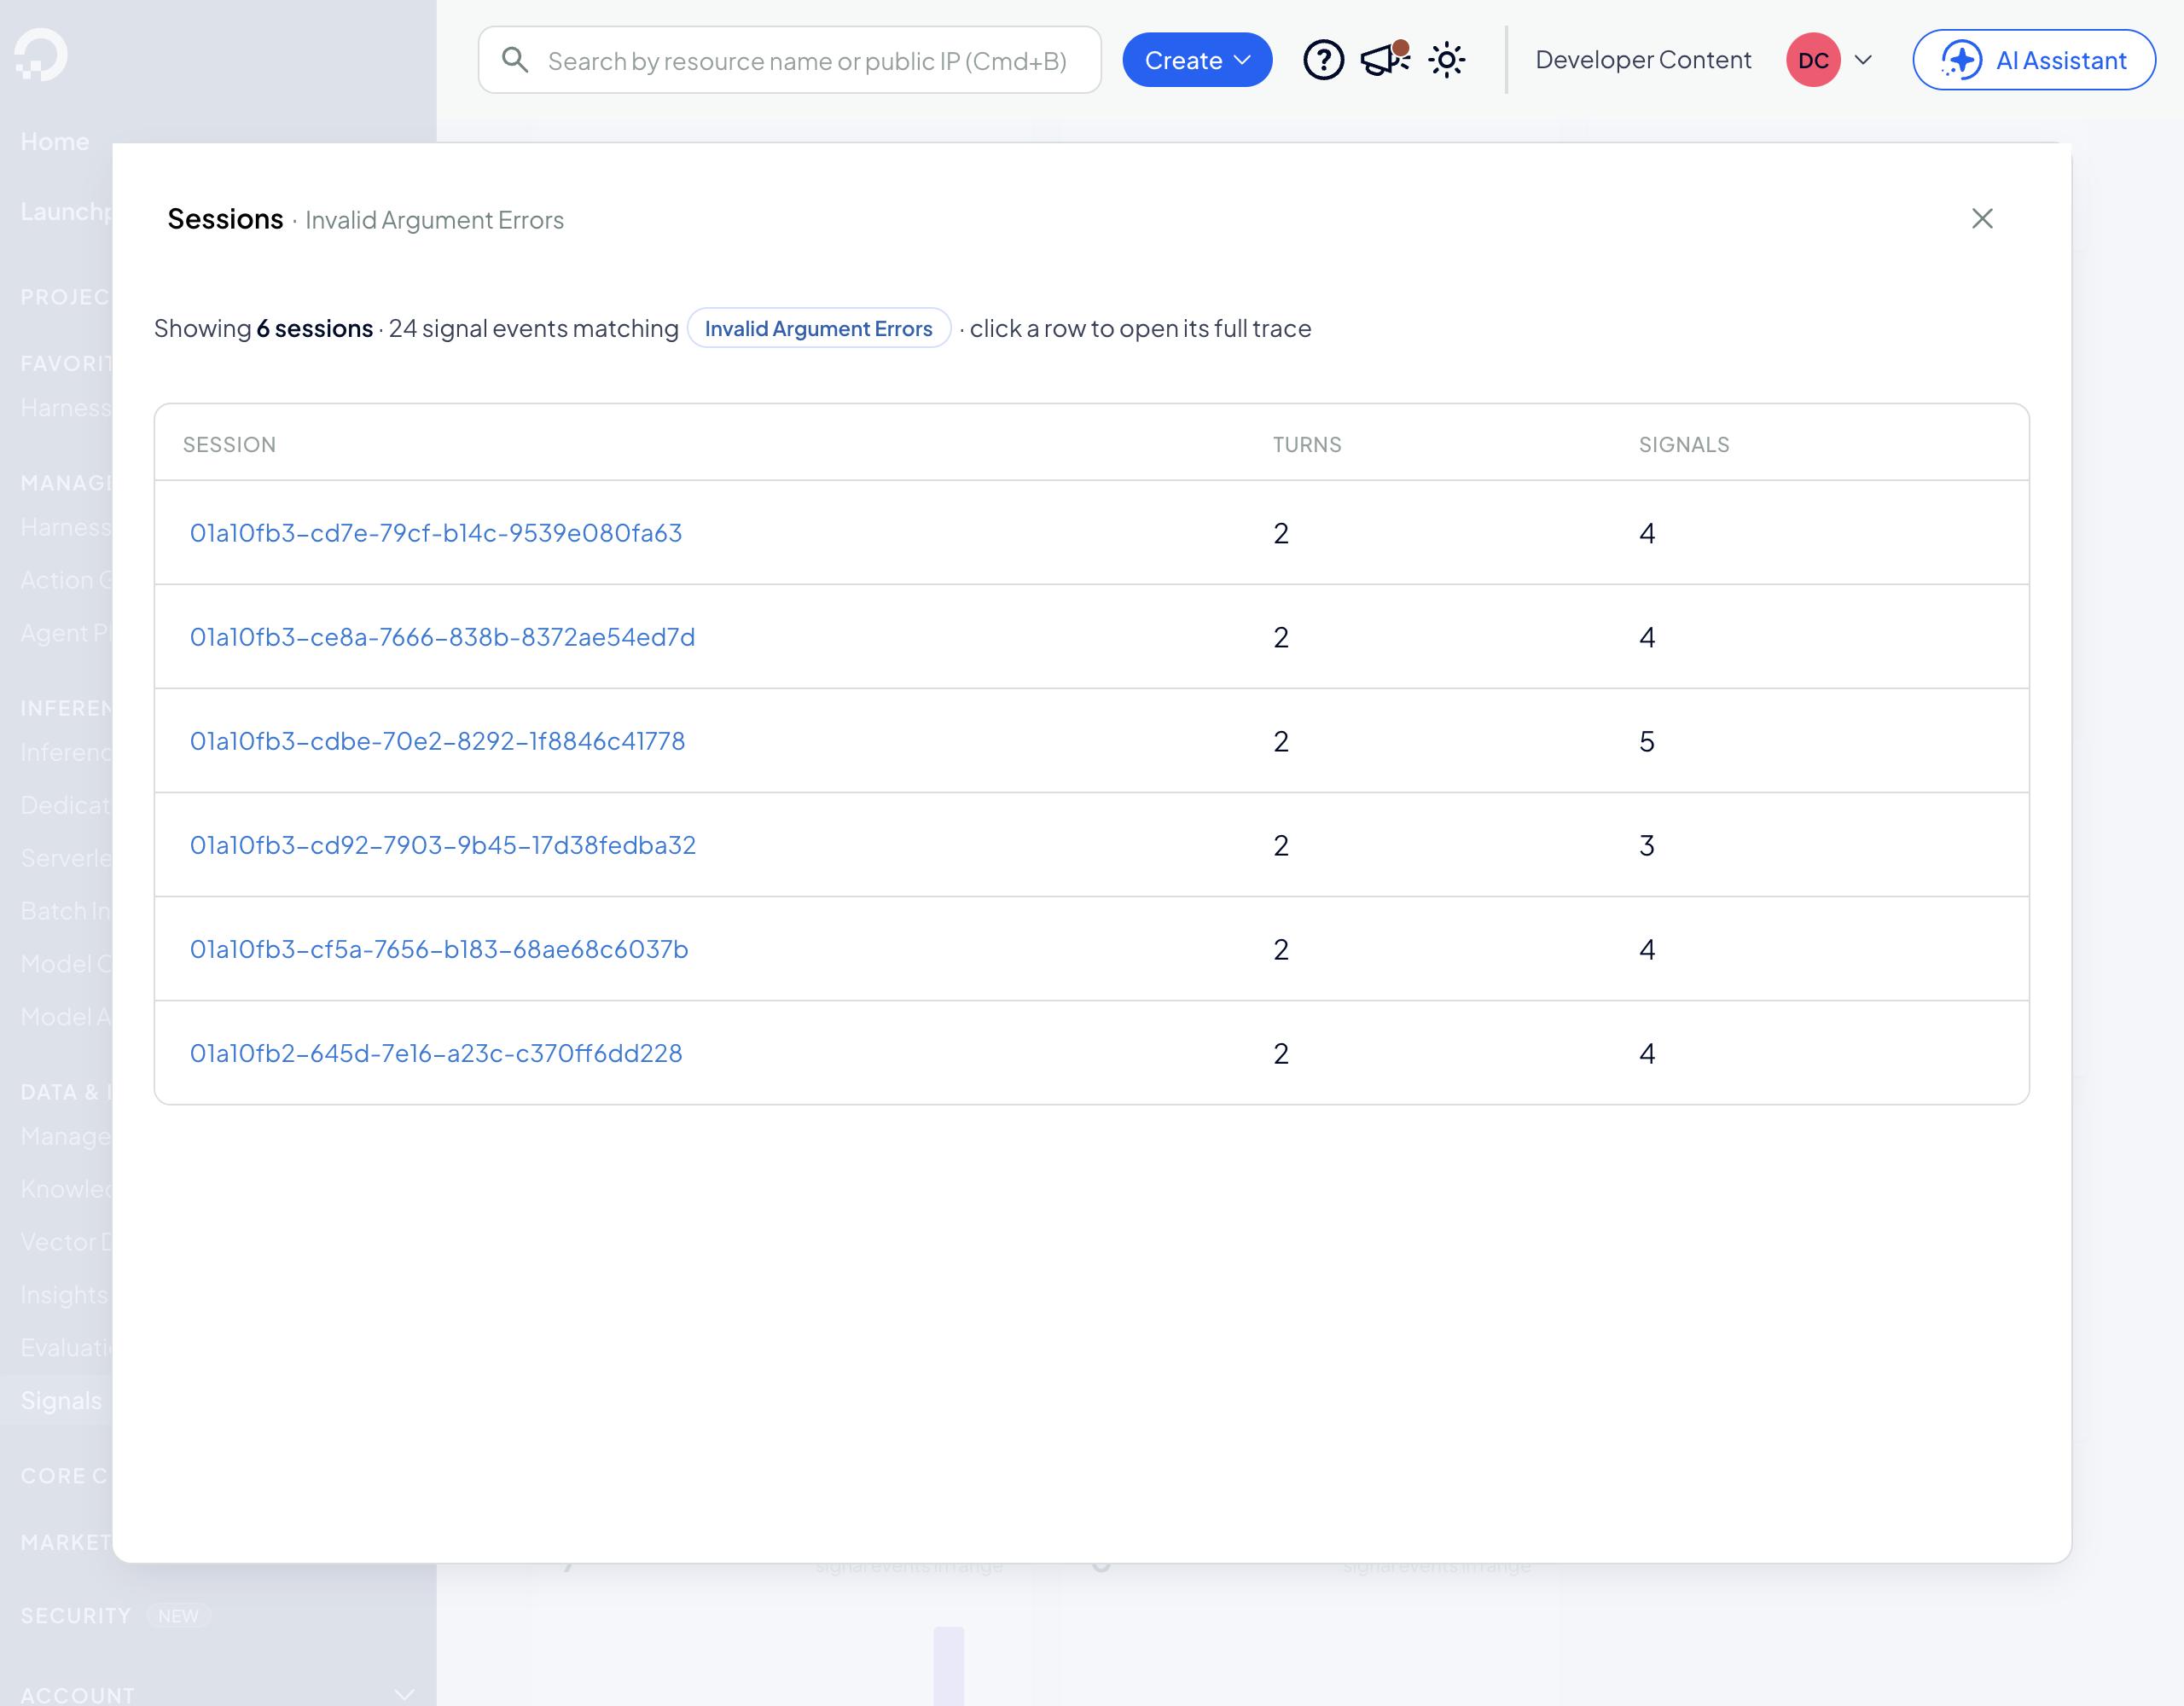
Task: Click the SESSION column header
Action: click(x=229, y=444)
